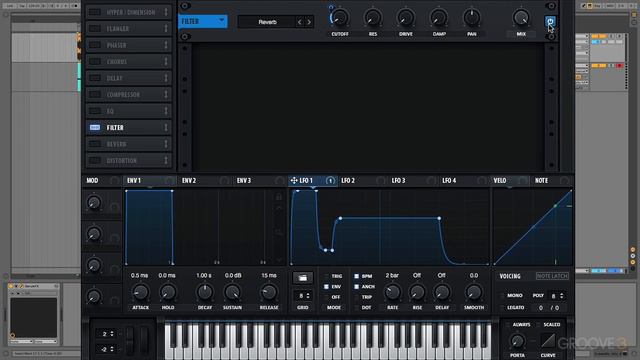
Task: Click the Reverb reorder handle
Action: 166,144
